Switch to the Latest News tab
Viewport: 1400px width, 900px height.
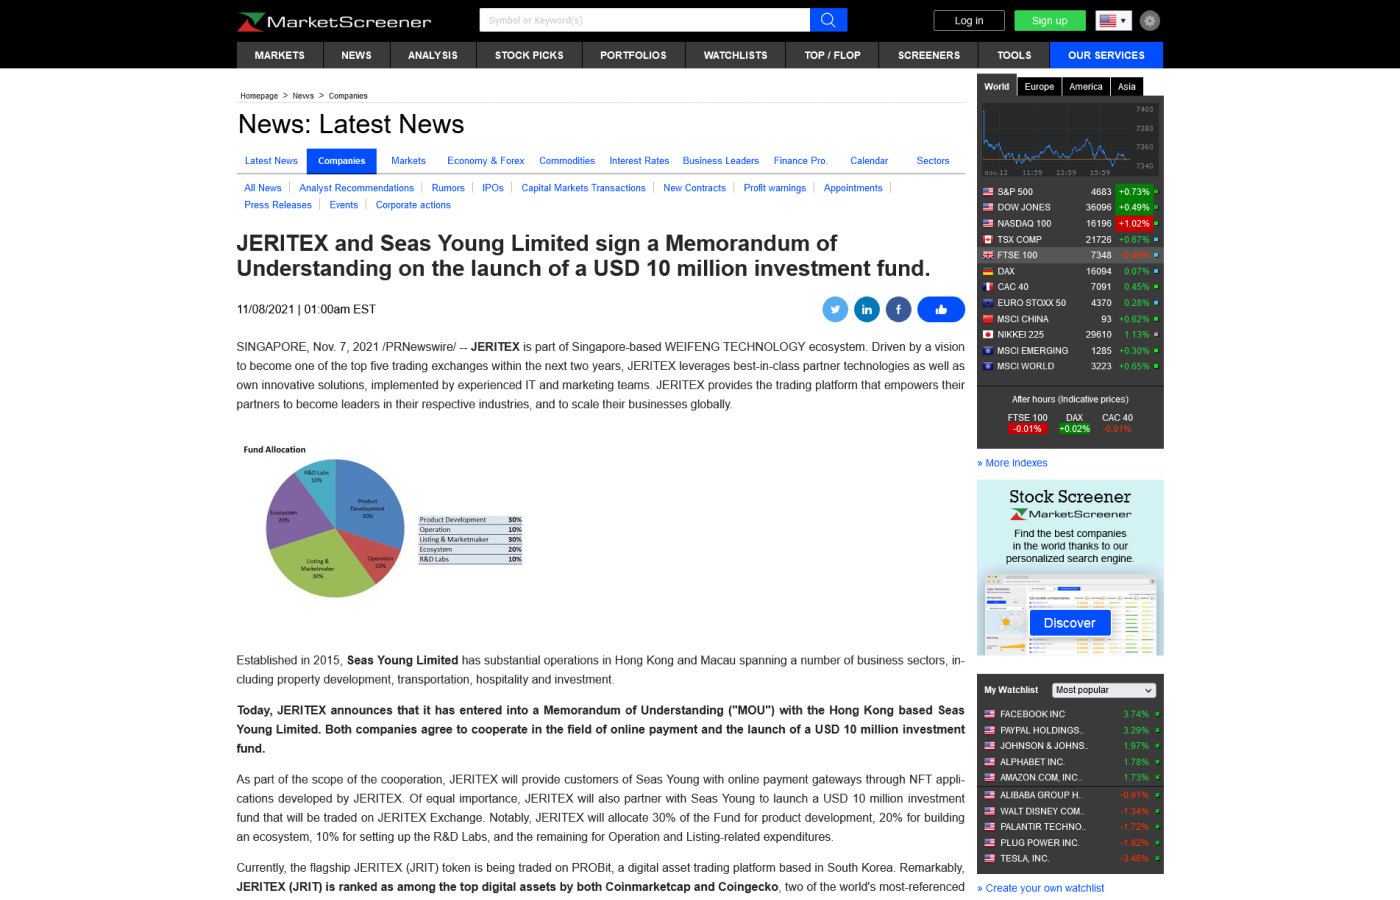271,161
